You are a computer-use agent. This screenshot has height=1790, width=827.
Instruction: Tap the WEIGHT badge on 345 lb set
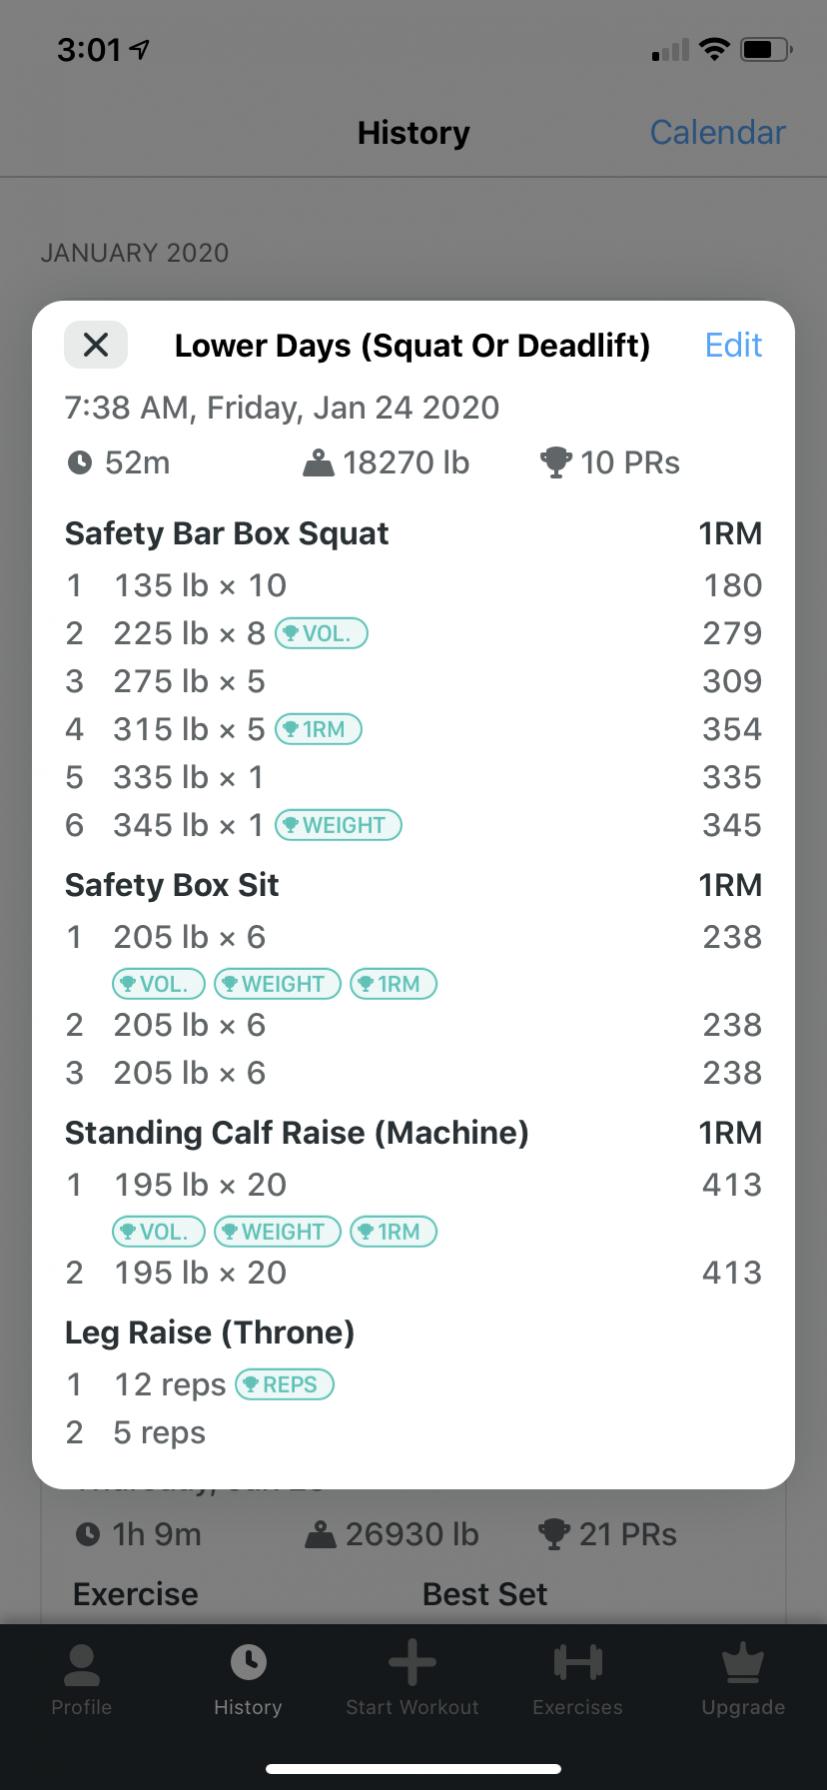(338, 826)
